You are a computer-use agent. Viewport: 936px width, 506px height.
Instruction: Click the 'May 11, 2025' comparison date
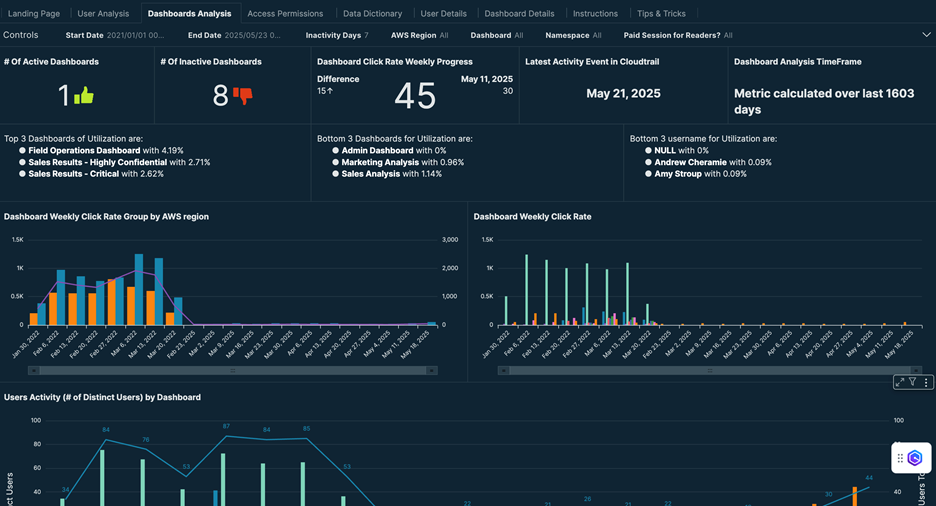[x=487, y=79]
